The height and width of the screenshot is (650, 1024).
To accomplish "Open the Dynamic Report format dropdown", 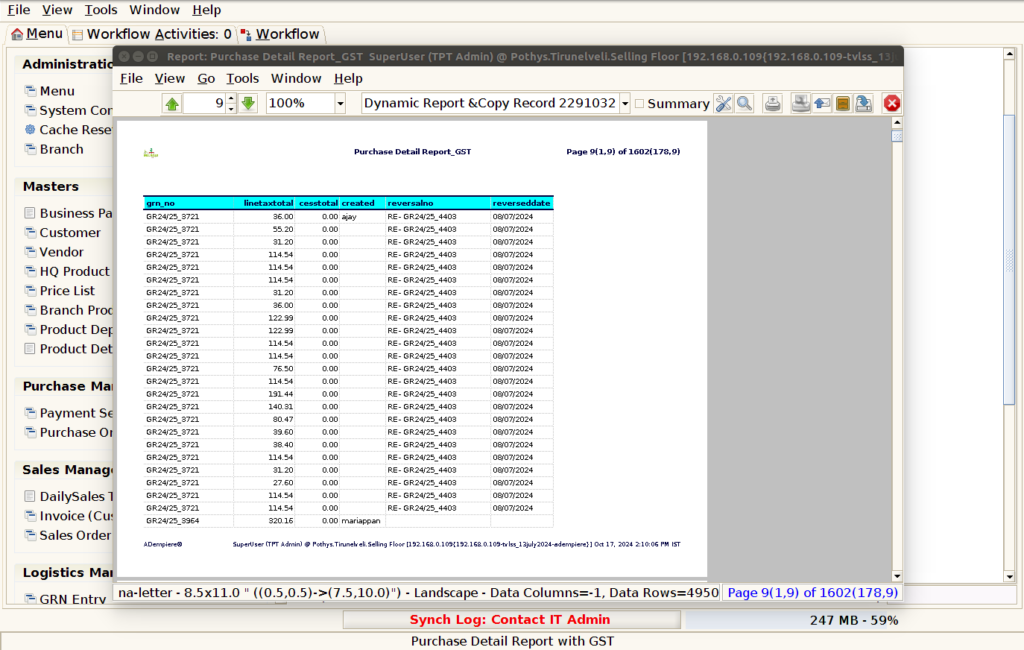I will click(625, 103).
